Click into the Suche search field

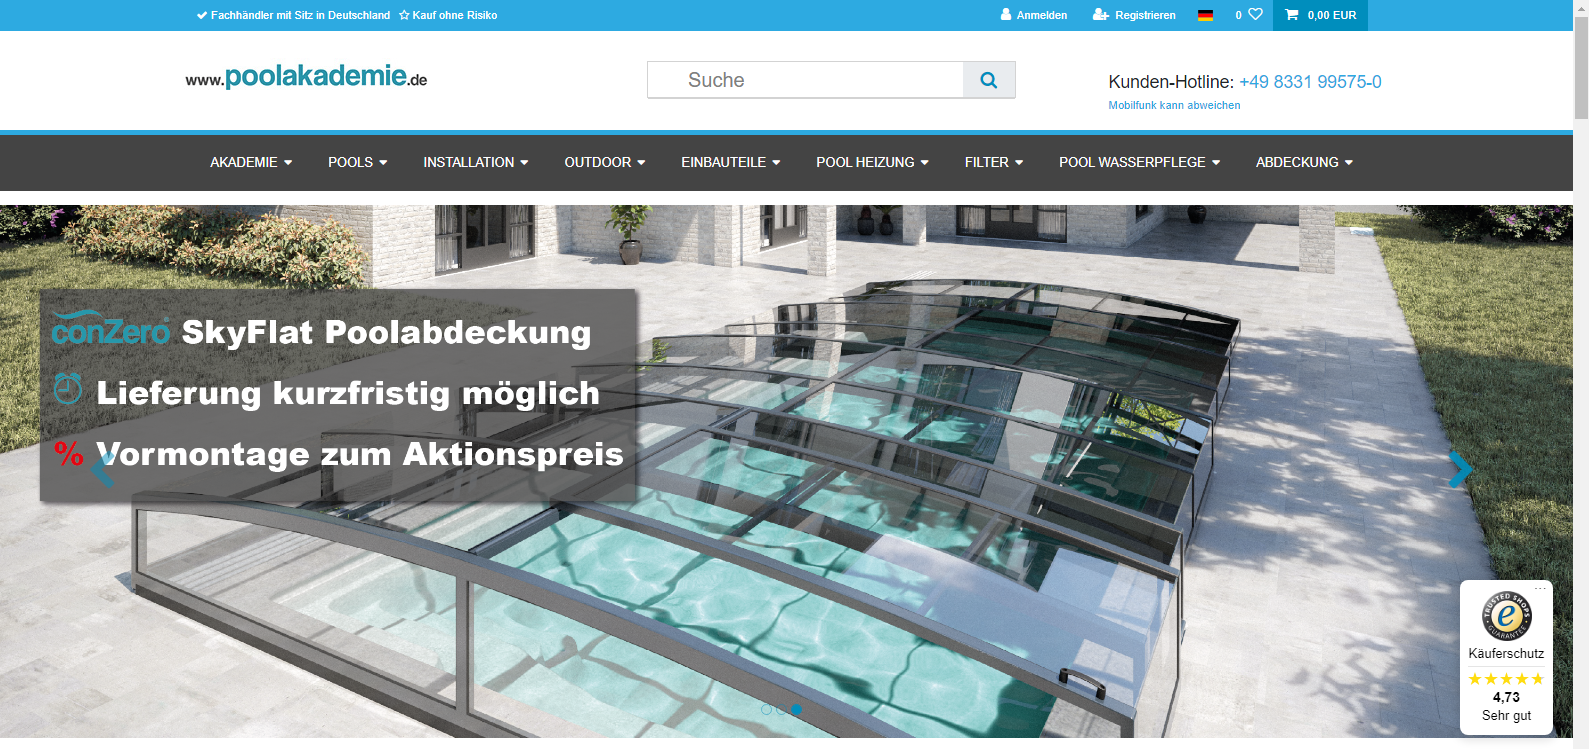pos(806,80)
